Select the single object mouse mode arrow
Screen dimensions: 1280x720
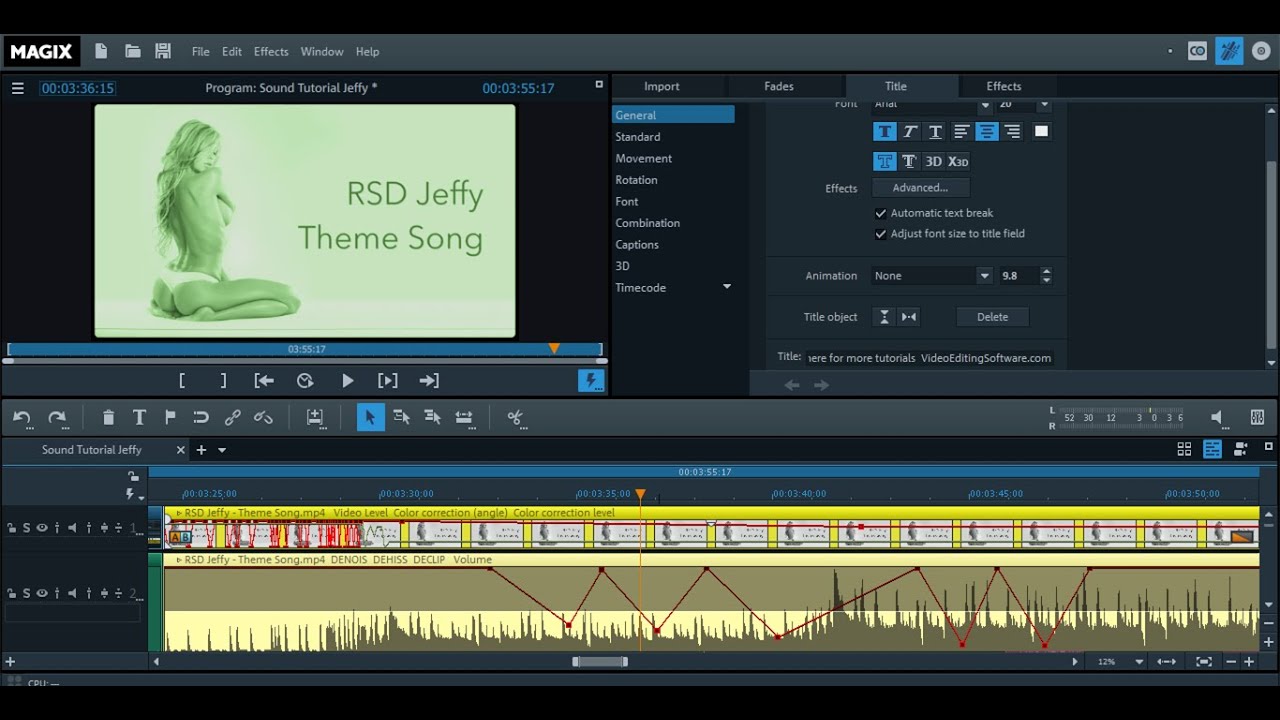pyautogui.click(x=370, y=418)
